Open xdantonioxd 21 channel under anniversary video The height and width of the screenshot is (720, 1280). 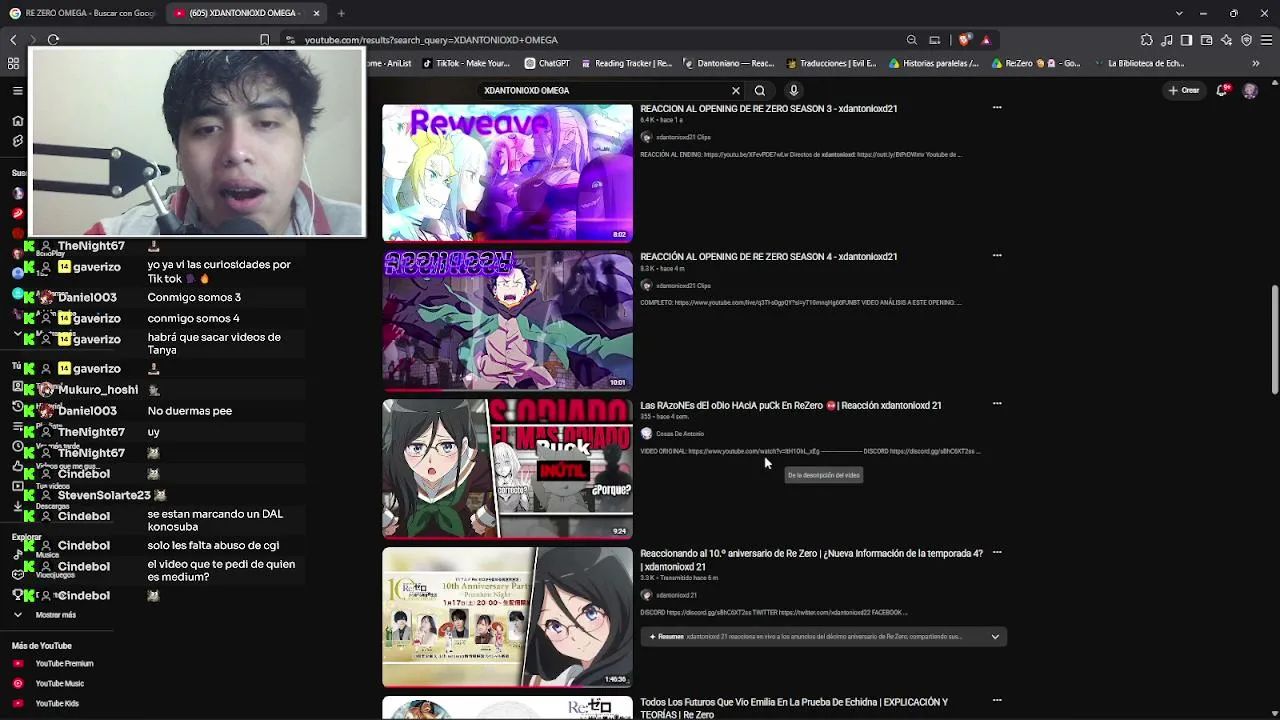coord(676,595)
